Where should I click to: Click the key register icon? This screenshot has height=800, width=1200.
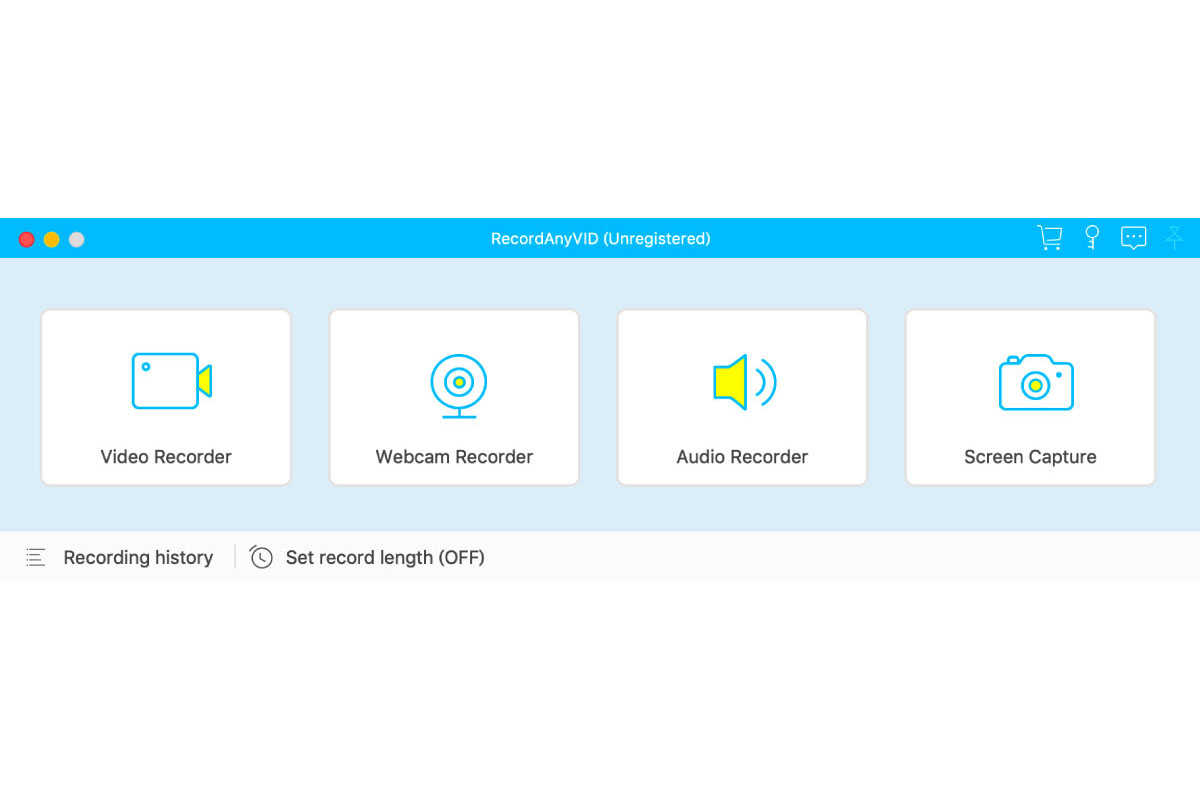pyautogui.click(x=1092, y=238)
